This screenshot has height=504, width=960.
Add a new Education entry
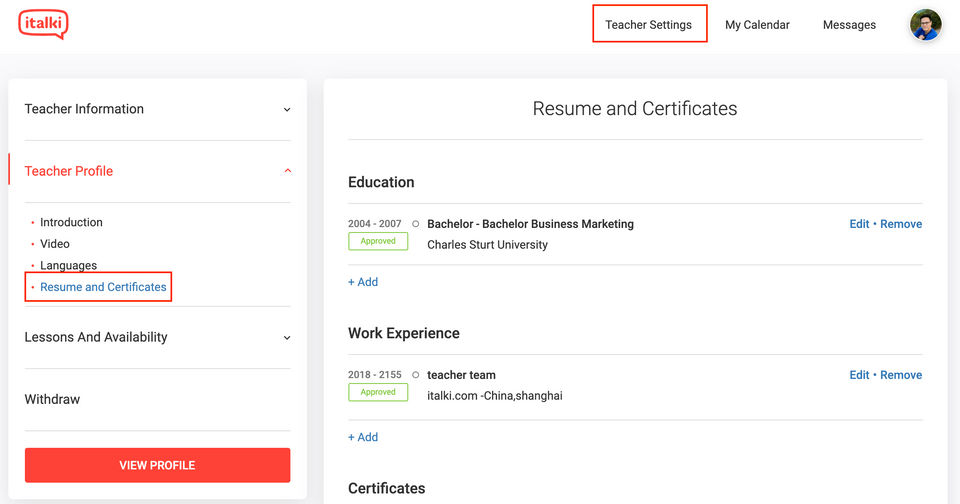(x=363, y=282)
